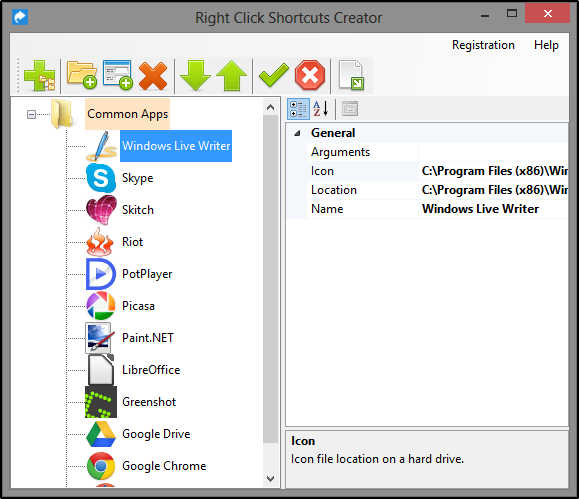Minimize the Right Click Shortcuts Creator window
This screenshot has width=579, height=499.
click(485, 16)
